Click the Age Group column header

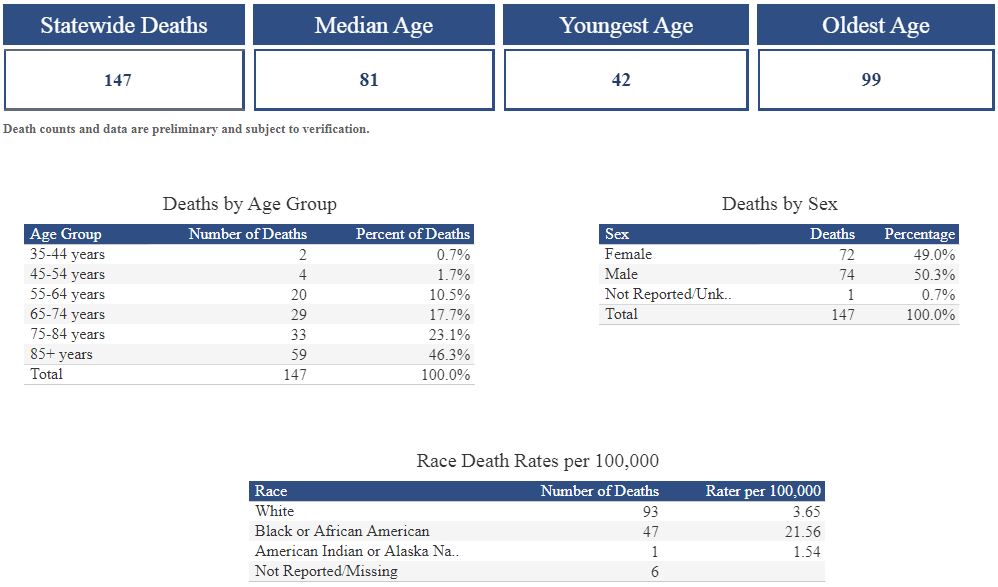(66, 234)
